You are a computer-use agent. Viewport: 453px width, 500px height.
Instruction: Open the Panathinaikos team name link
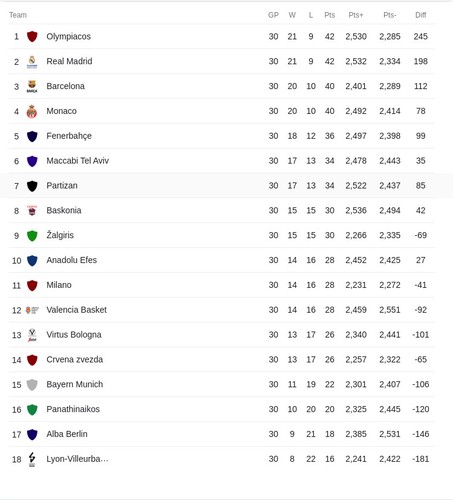pyautogui.click(x=73, y=409)
